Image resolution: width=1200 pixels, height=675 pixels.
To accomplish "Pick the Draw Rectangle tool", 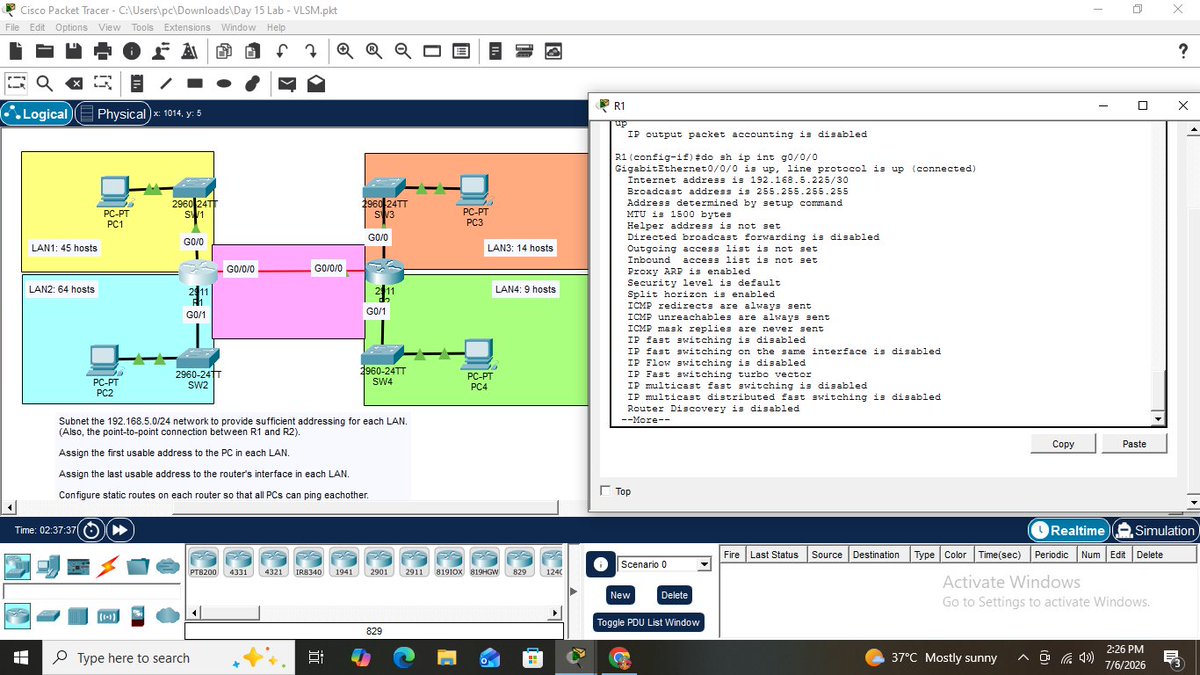I will click(x=195, y=84).
